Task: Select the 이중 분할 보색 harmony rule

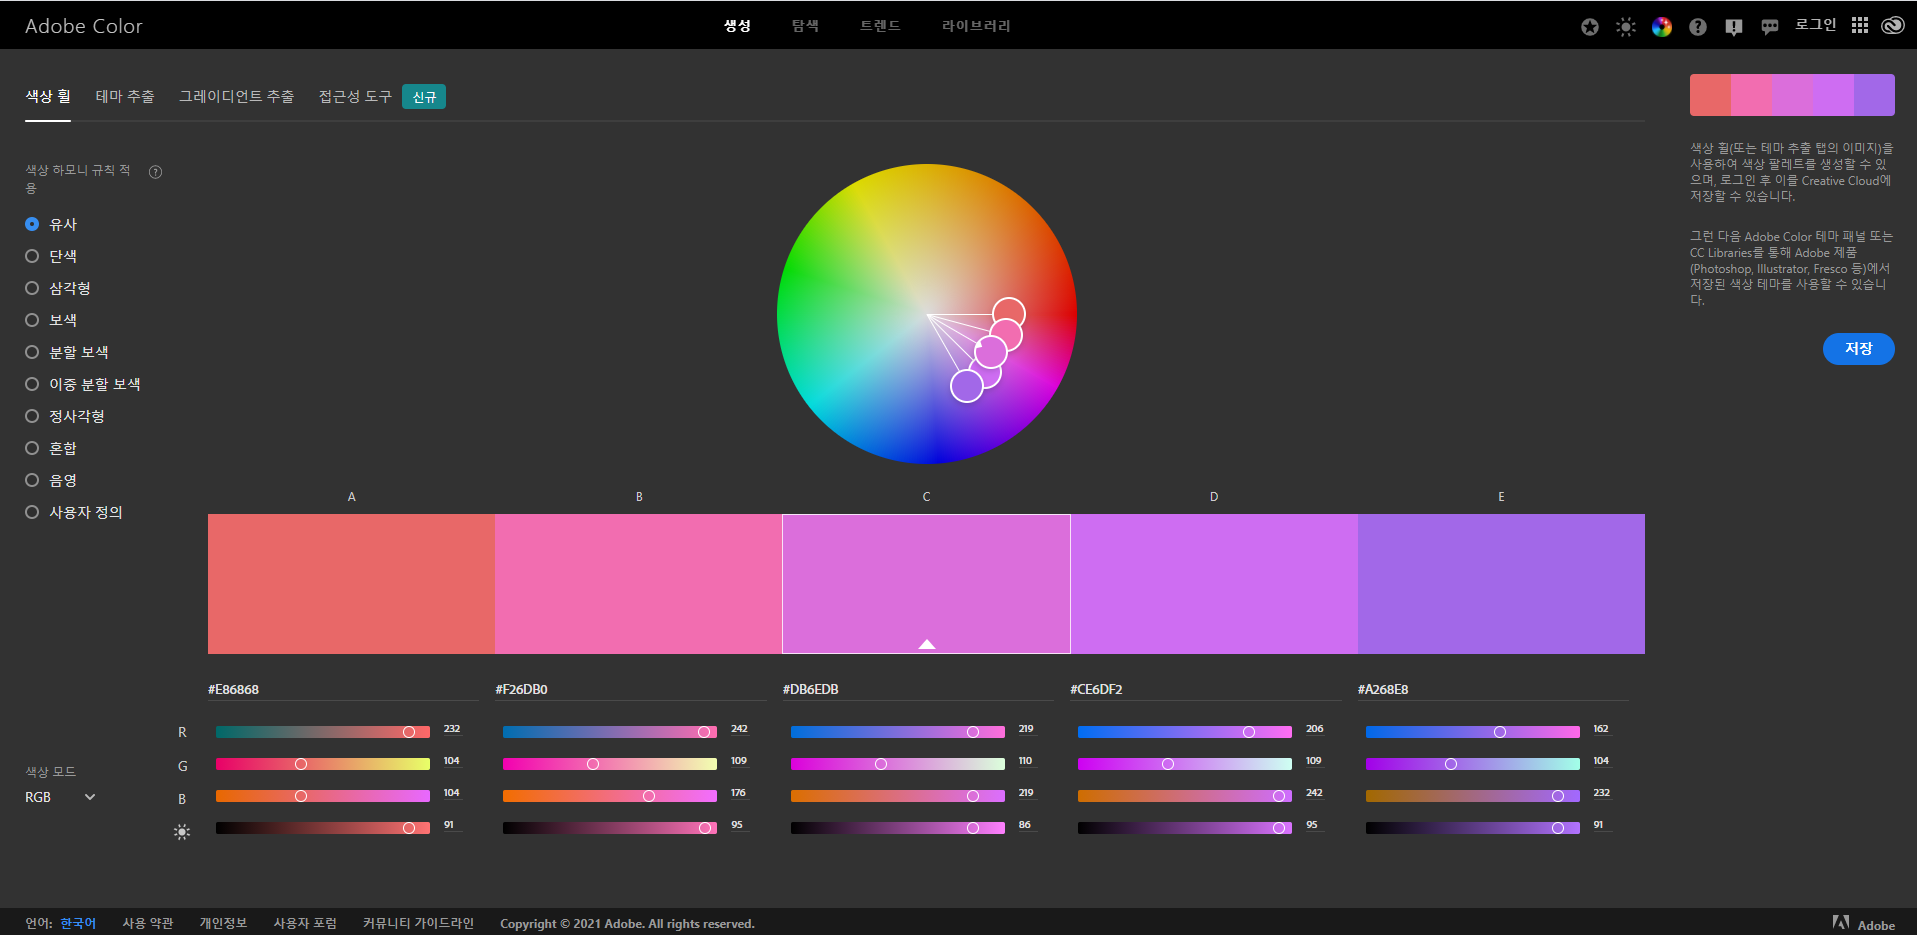Action: point(83,384)
